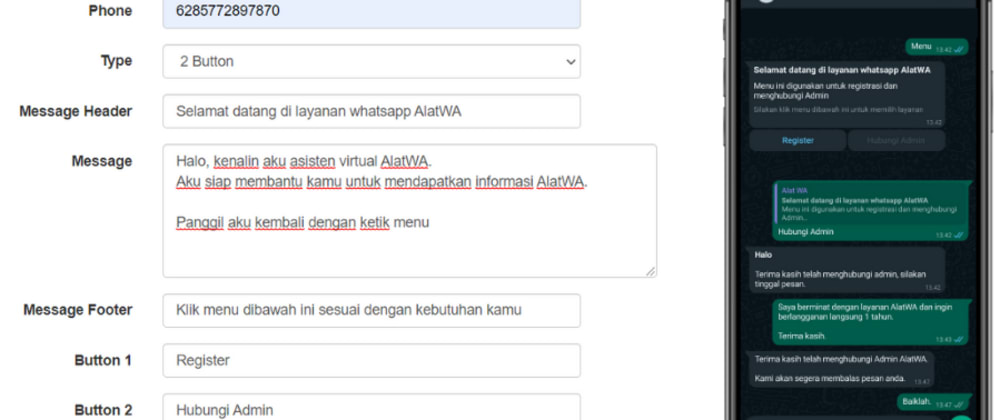Click the Message Header label
Image resolution: width=1000 pixels, height=420 pixels.
click(x=76, y=112)
